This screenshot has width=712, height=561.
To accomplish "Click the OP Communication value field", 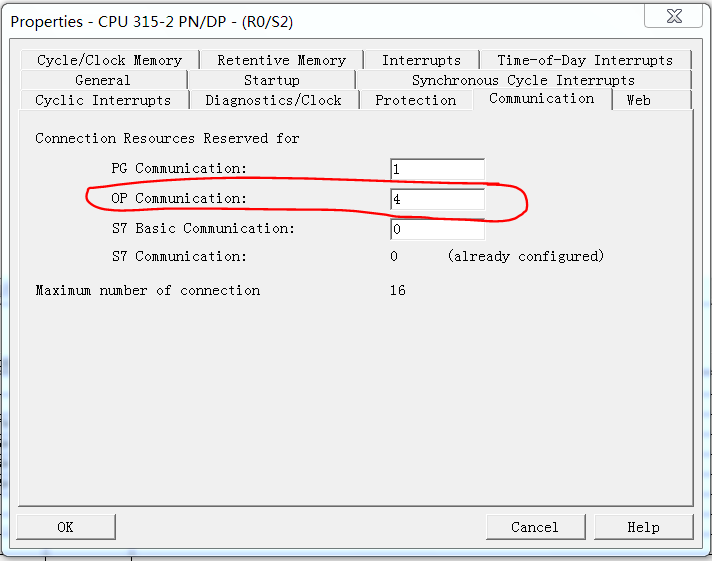I will [437, 200].
